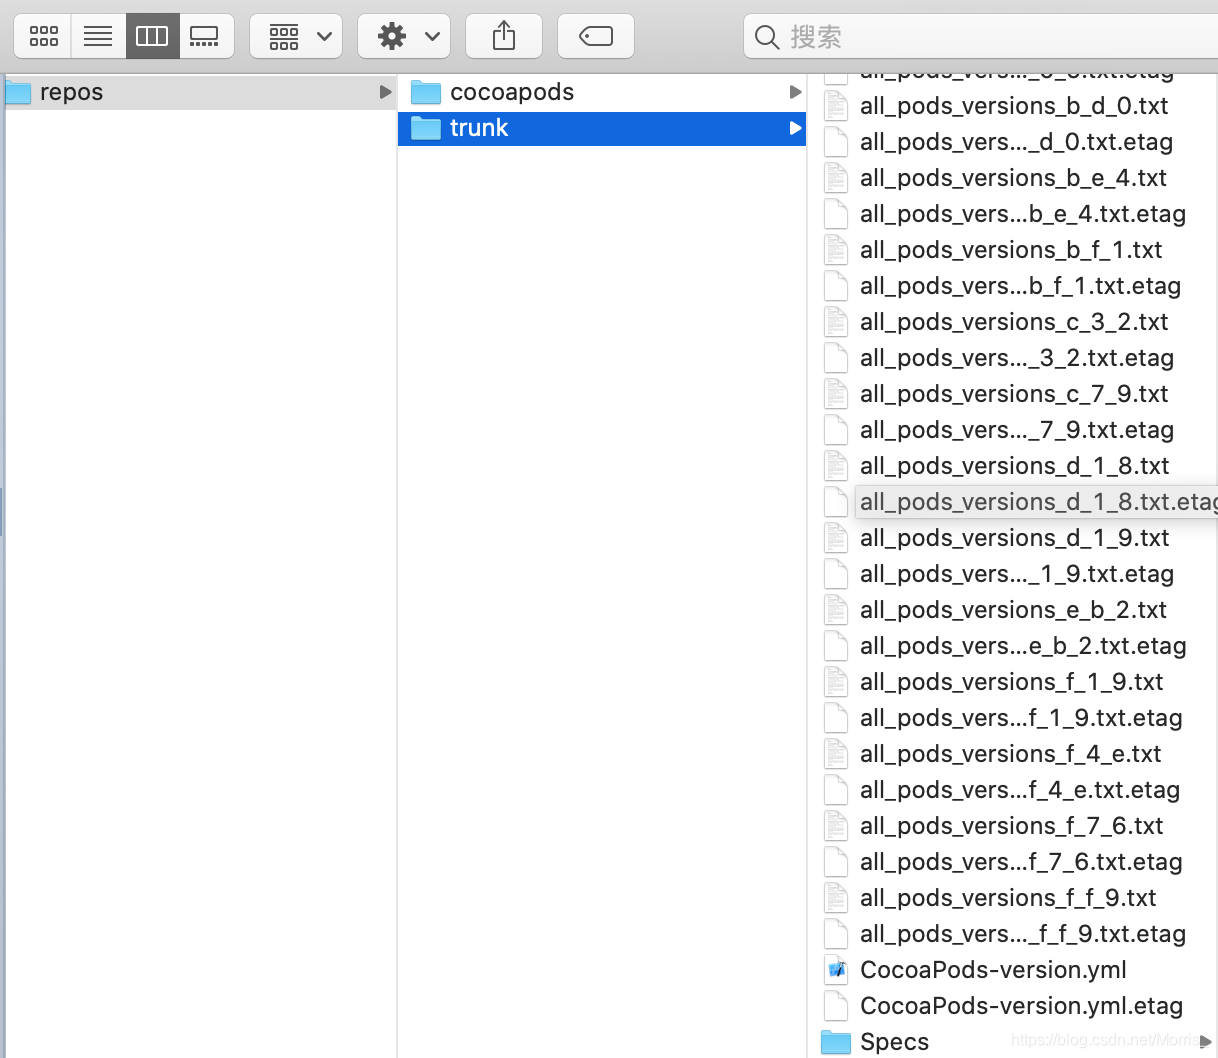The width and height of the screenshot is (1218, 1058).
Task: Select all_pods_versions_b_d_0.txt file
Action: tap(1013, 106)
